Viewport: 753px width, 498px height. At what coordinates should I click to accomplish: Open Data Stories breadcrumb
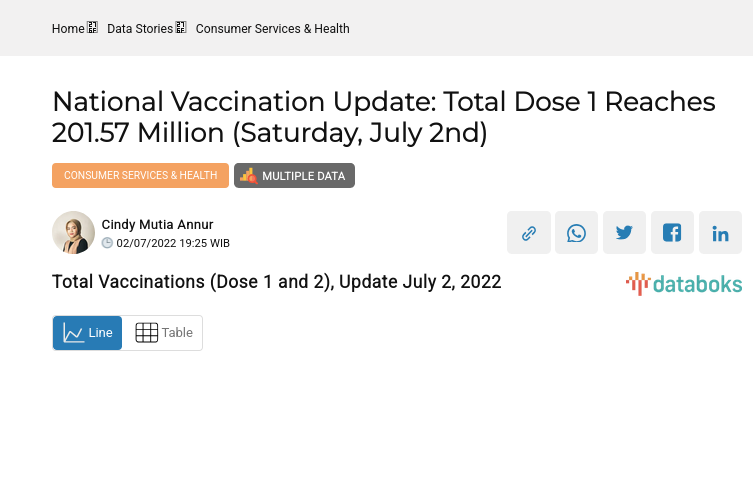pyautogui.click(x=140, y=29)
